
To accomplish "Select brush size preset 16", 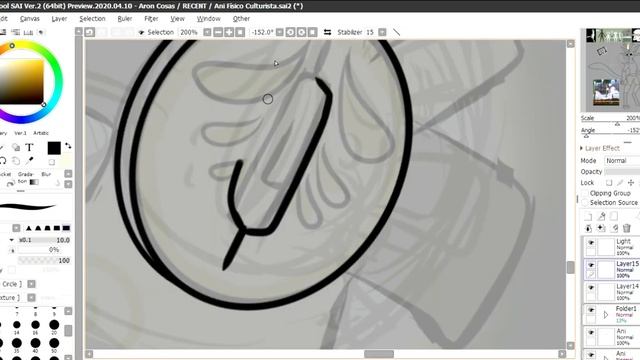I will 36,327.
